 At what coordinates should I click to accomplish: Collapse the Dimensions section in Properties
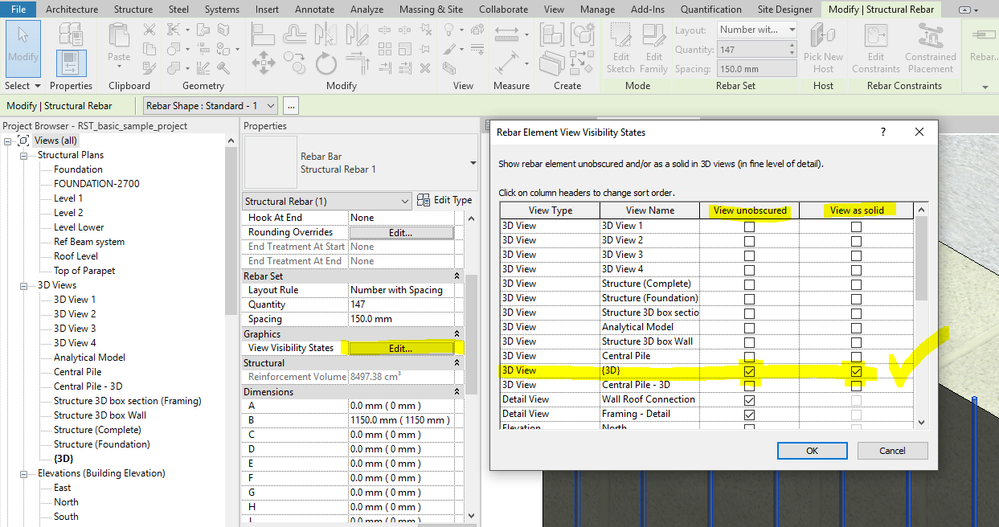[x=456, y=392]
